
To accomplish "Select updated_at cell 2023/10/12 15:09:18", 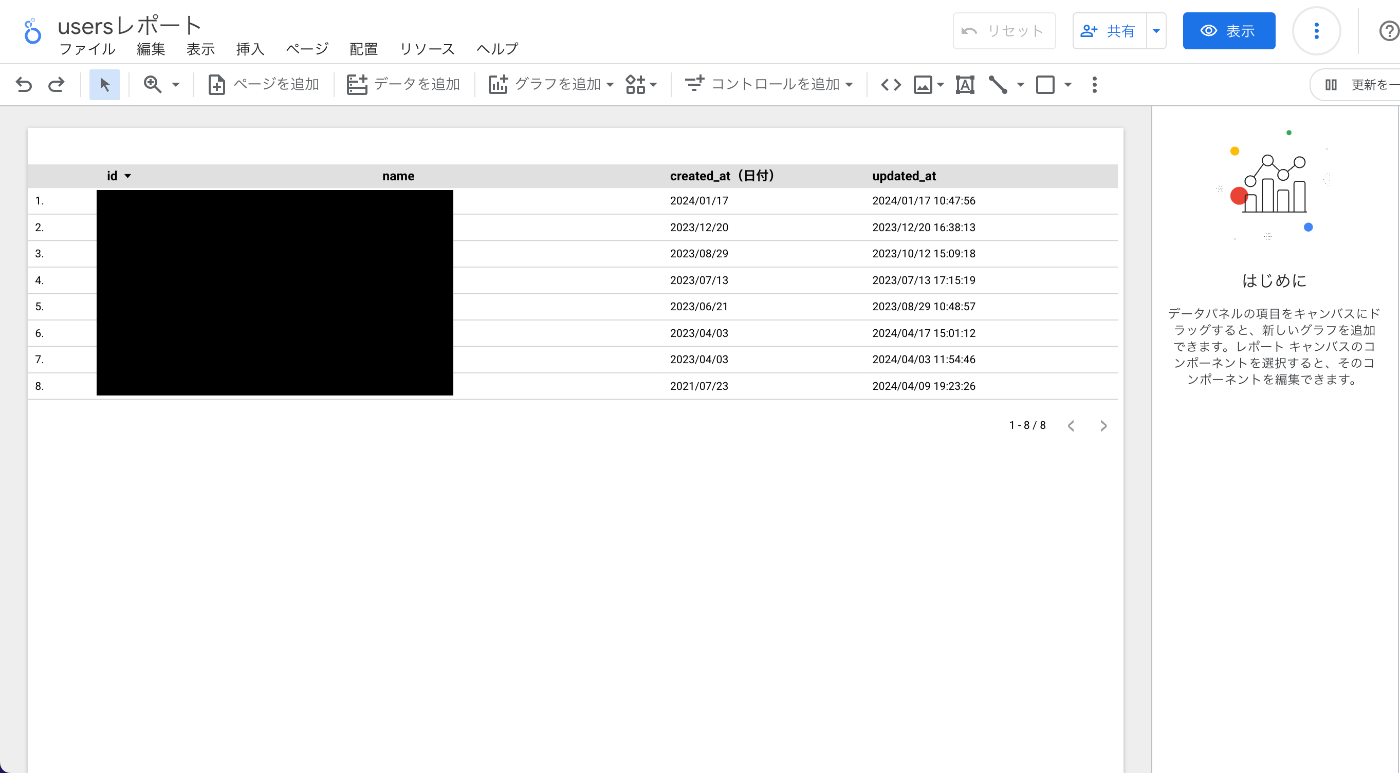I will pos(923,254).
